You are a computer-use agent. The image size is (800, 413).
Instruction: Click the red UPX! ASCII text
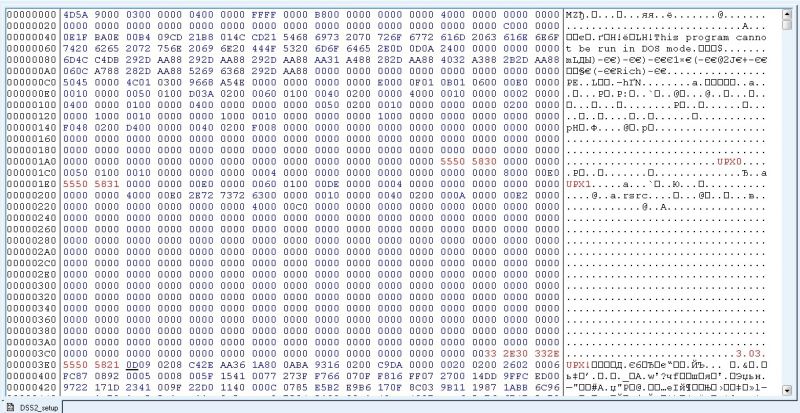coord(579,365)
